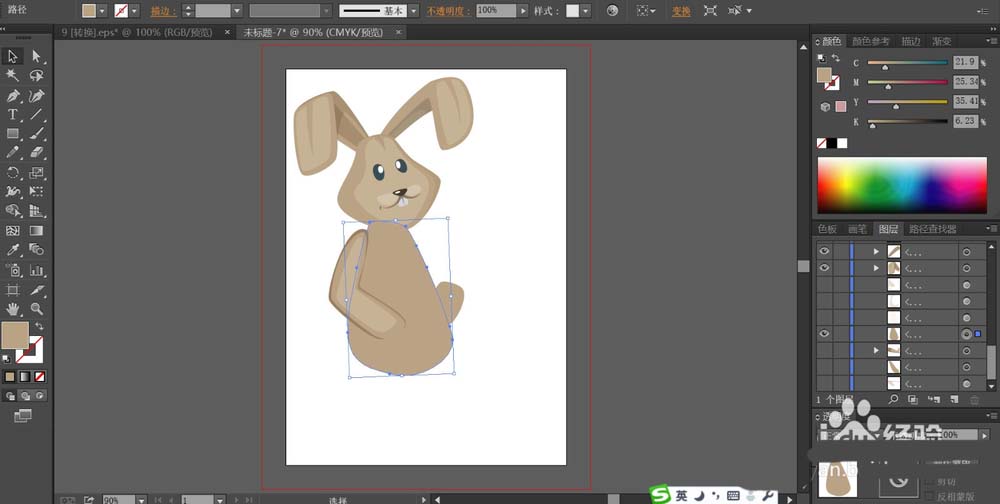The height and width of the screenshot is (504, 1000).
Task: Select the Magic Wand tool
Action: 13,75
